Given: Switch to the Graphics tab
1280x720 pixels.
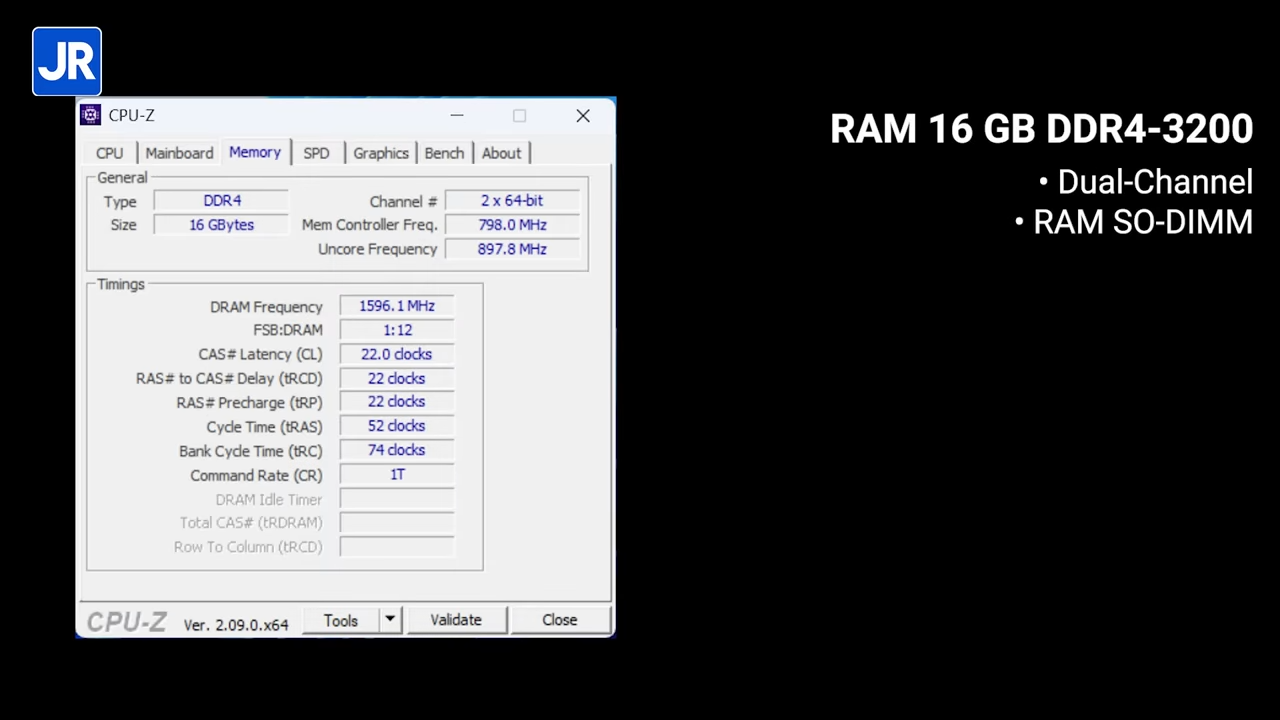Looking at the screenshot, I should (x=381, y=153).
